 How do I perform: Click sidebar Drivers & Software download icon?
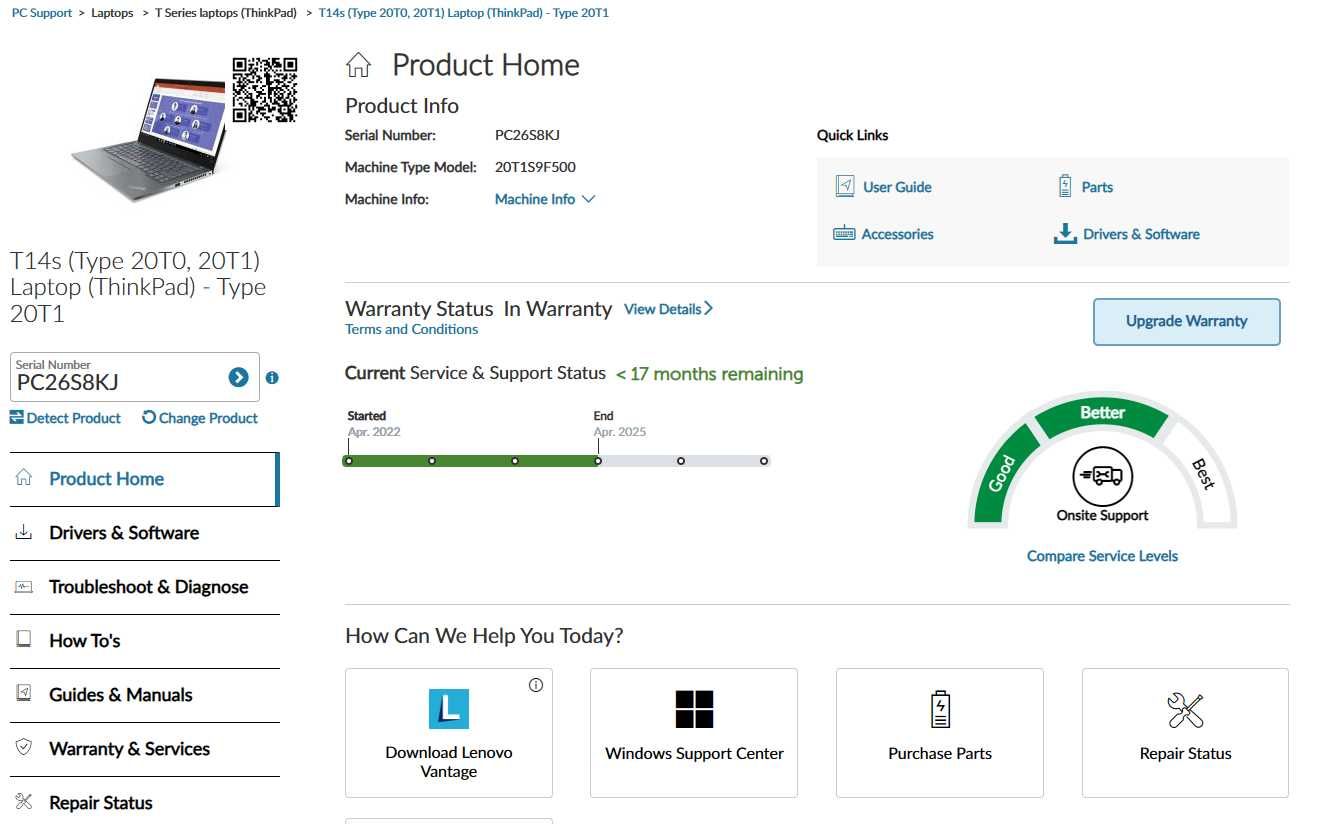coord(24,532)
